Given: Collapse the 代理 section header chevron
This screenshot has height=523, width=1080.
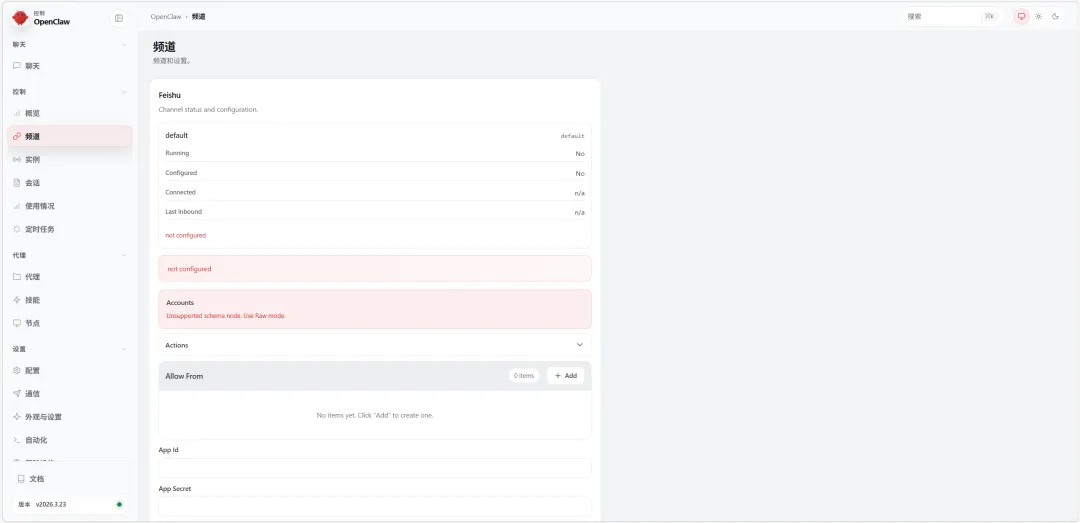Looking at the screenshot, I should 124,256.
